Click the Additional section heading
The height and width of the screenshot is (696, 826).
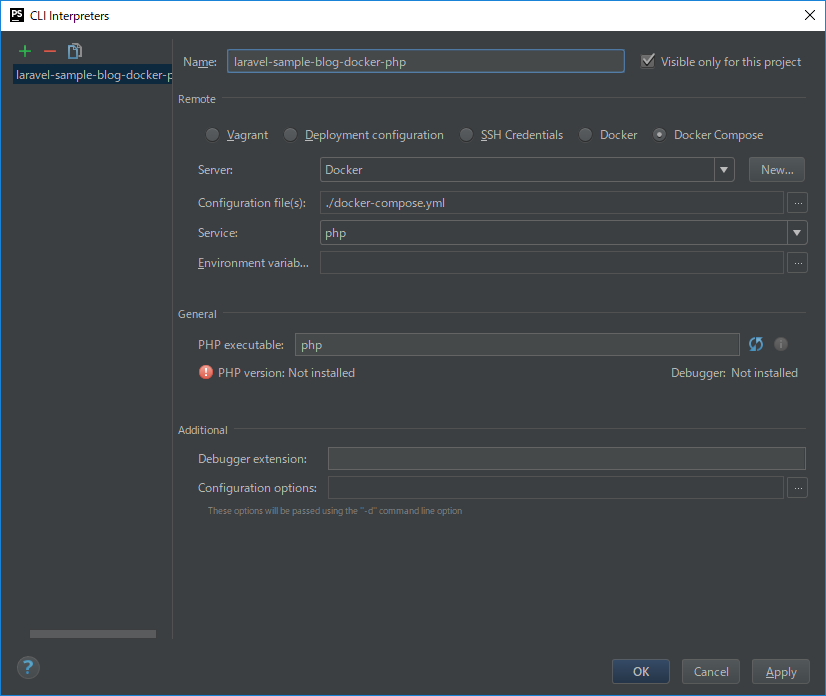point(203,430)
